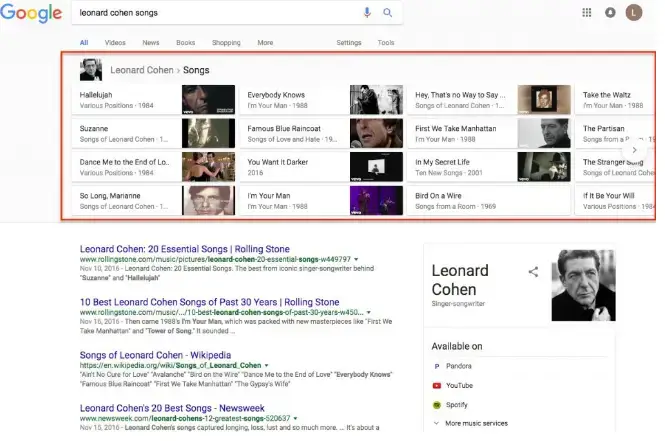Click the I'm Your Man purple thumbnail

tap(376, 201)
